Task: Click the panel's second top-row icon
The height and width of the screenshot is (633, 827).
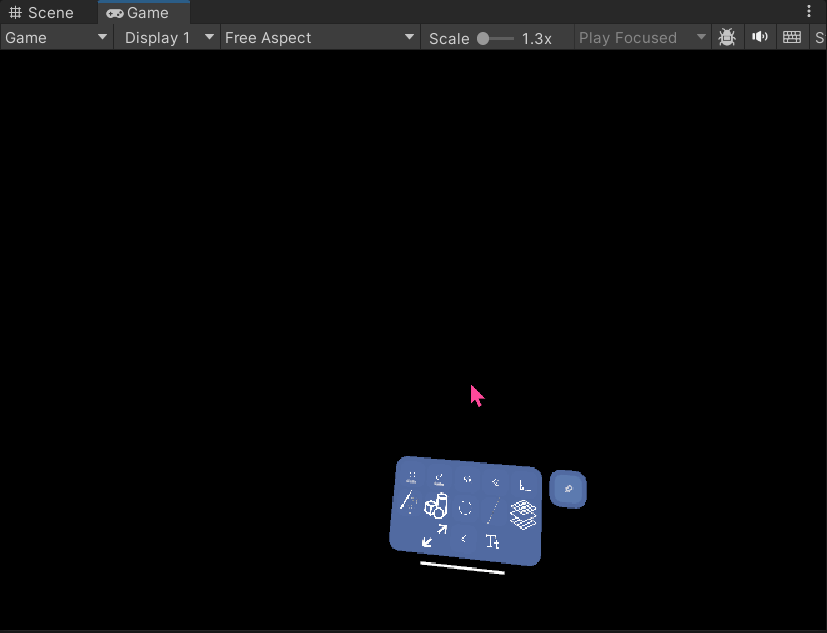Action: tap(439, 479)
